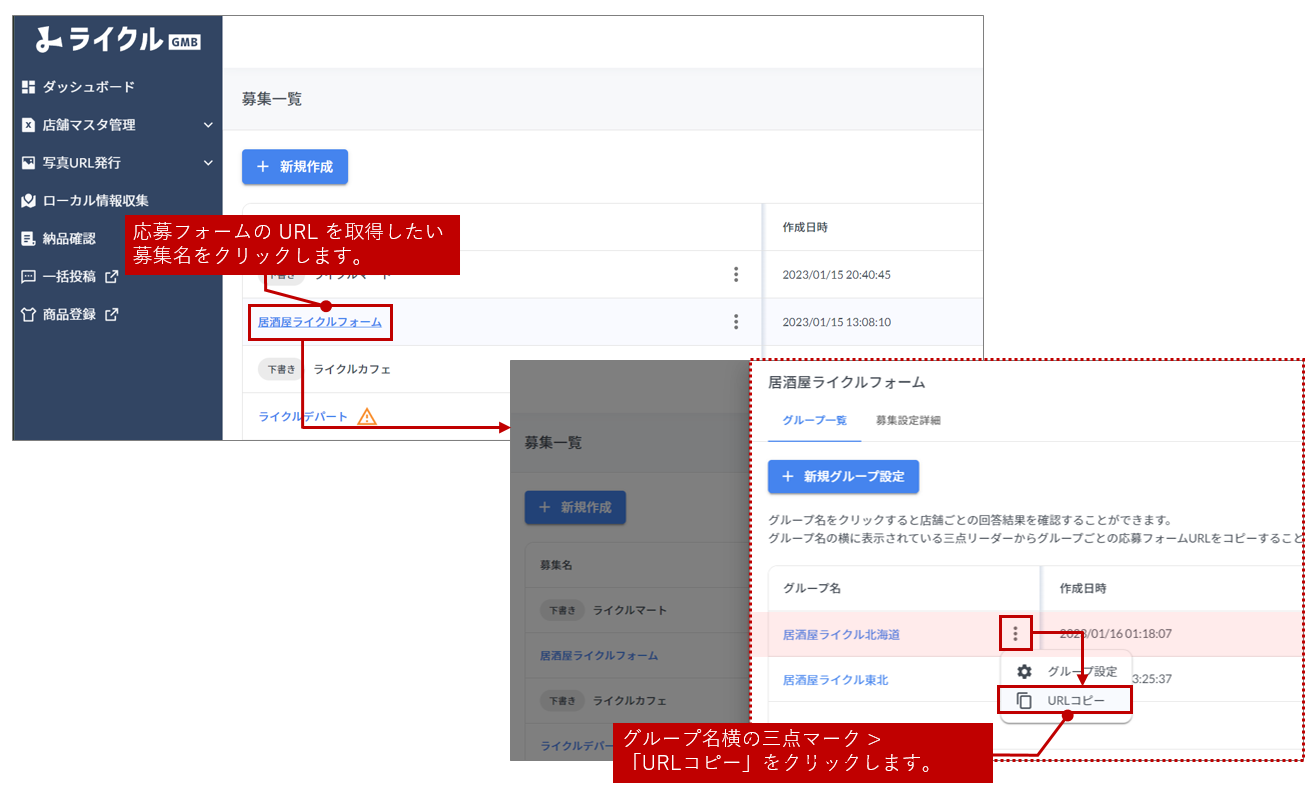This screenshot has height=796, width=1315.
Task: Open three-dot menu for ライクルマート row
Action: click(736, 274)
